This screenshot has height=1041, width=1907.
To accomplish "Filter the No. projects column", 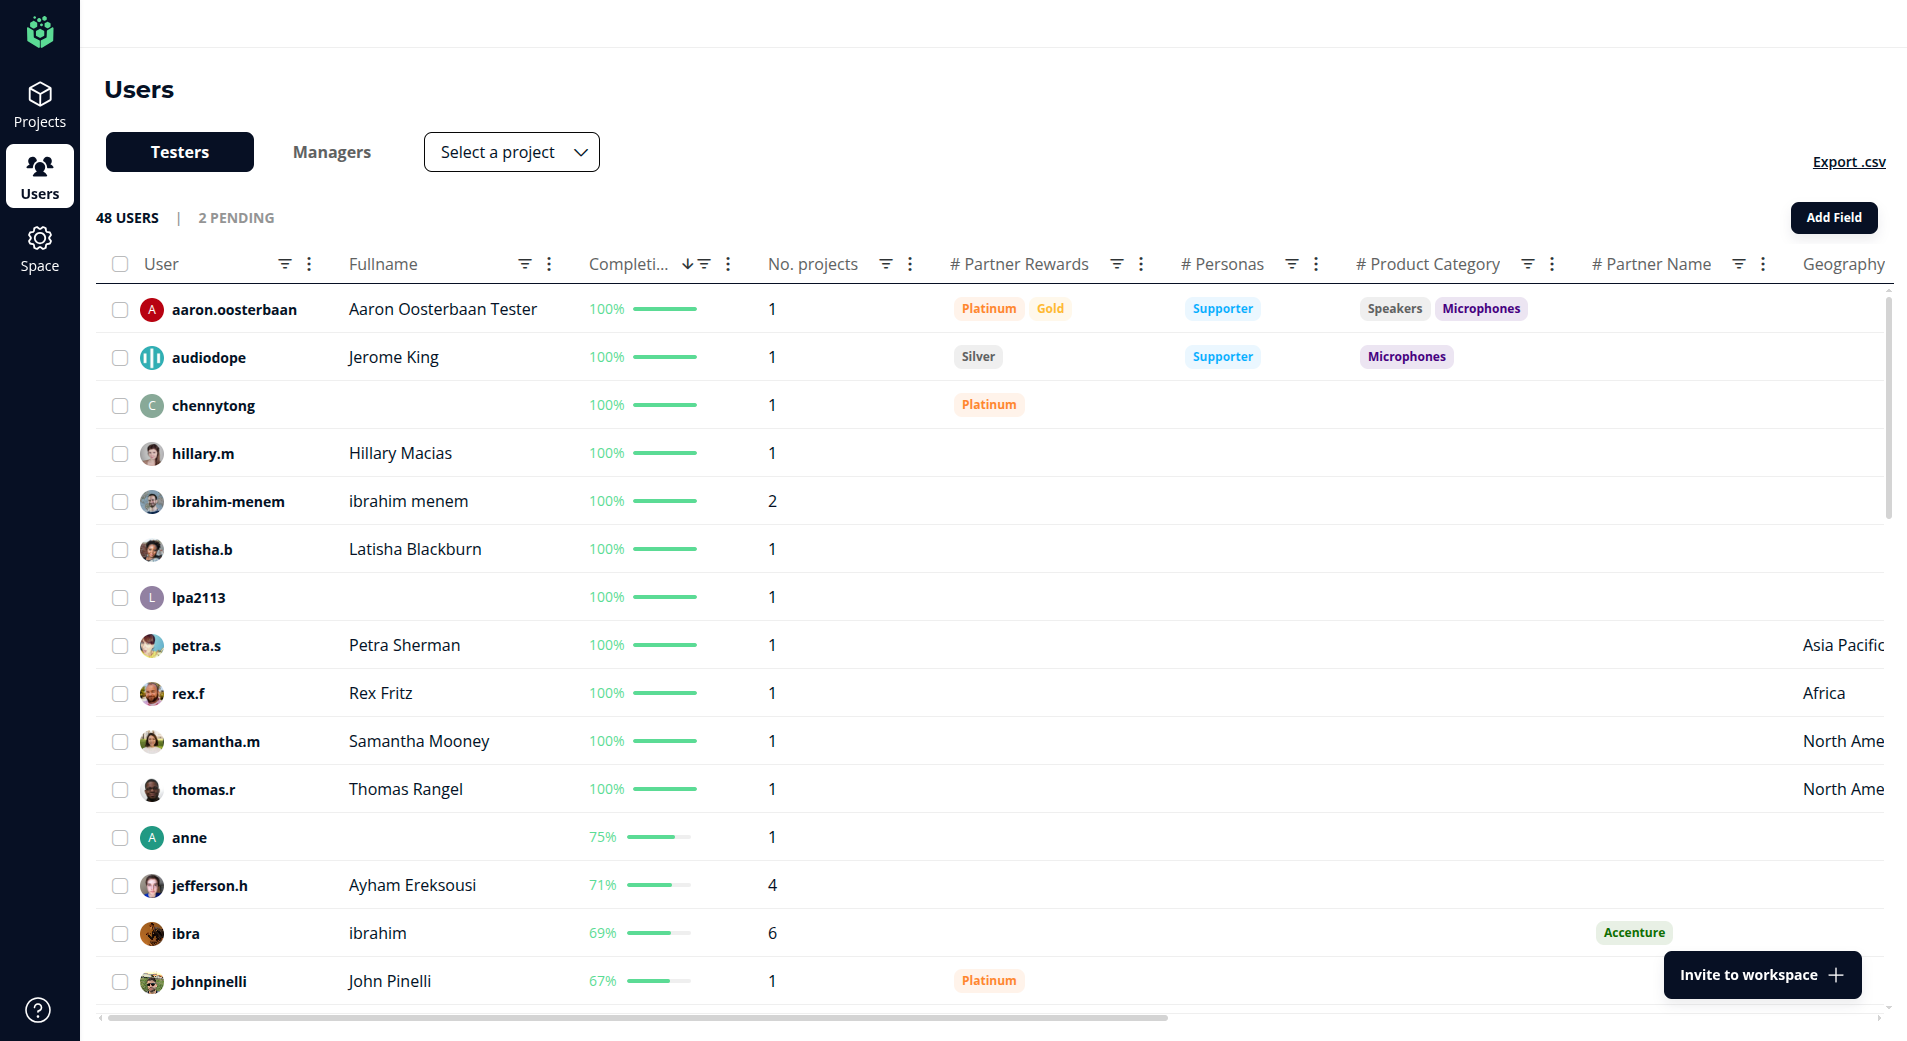I will coord(886,264).
